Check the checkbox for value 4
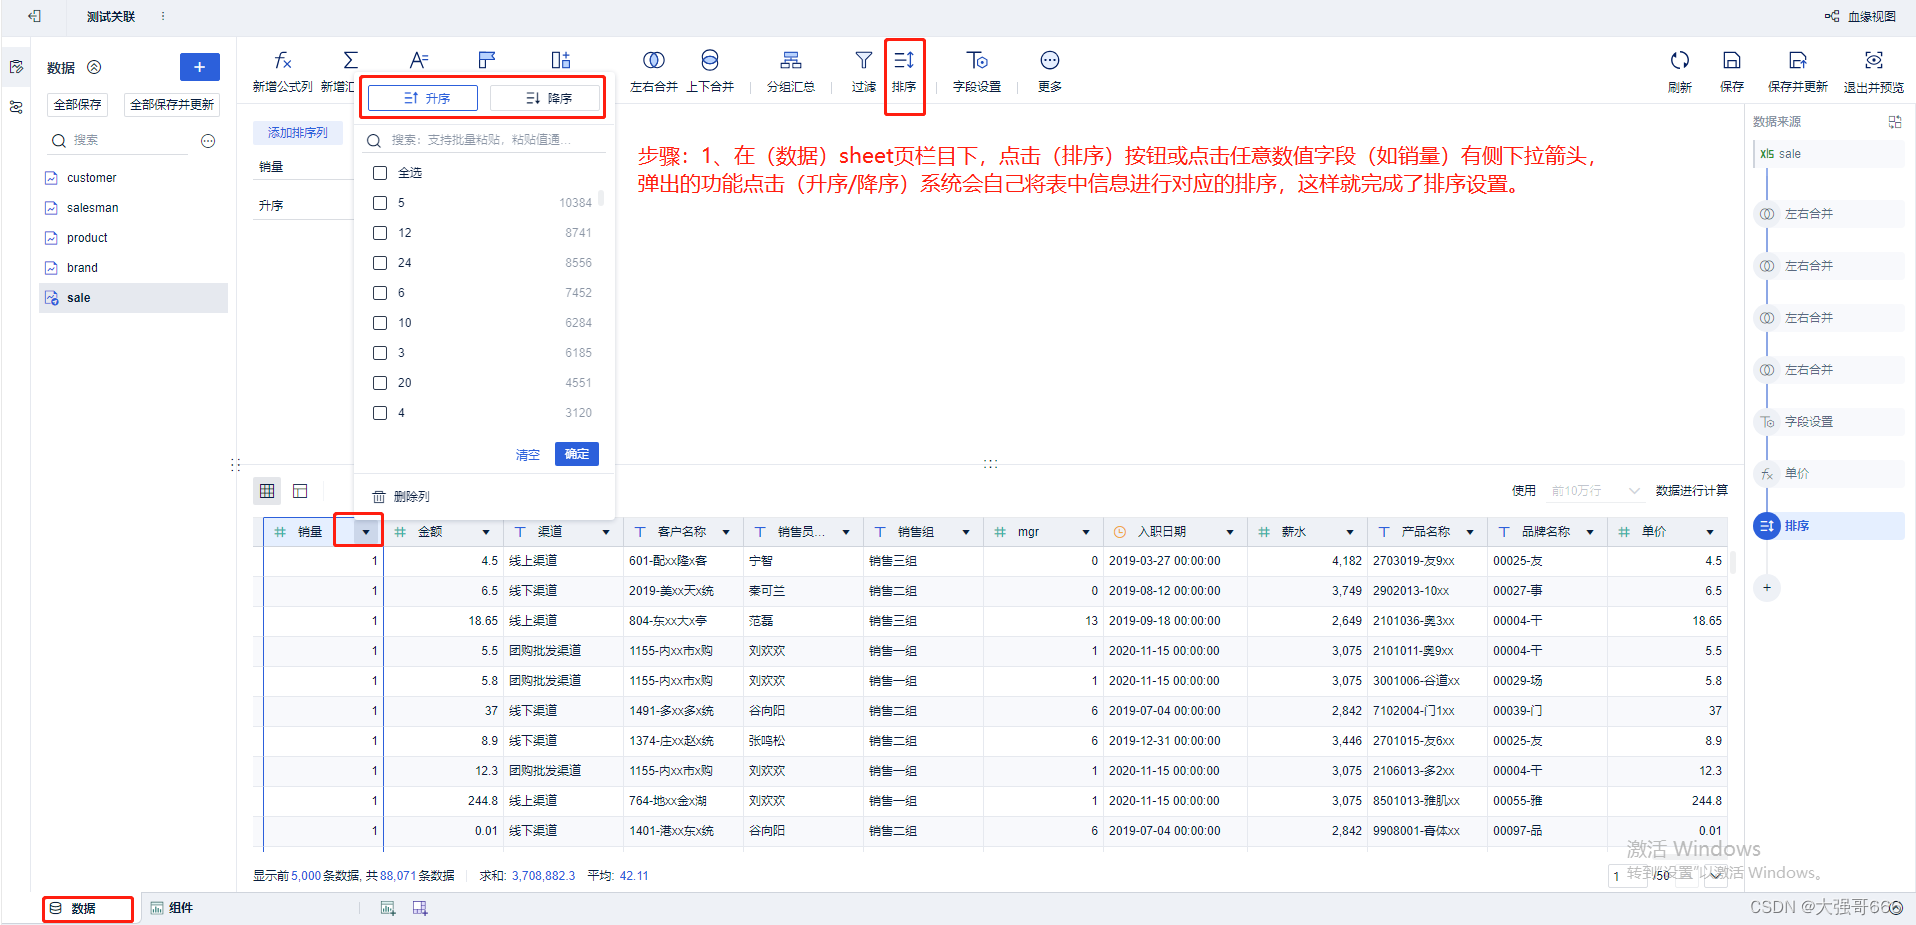 (x=380, y=413)
